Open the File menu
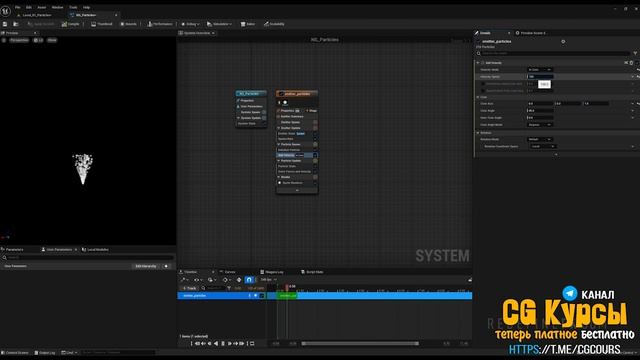The width and height of the screenshot is (640, 360). (x=18, y=7)
